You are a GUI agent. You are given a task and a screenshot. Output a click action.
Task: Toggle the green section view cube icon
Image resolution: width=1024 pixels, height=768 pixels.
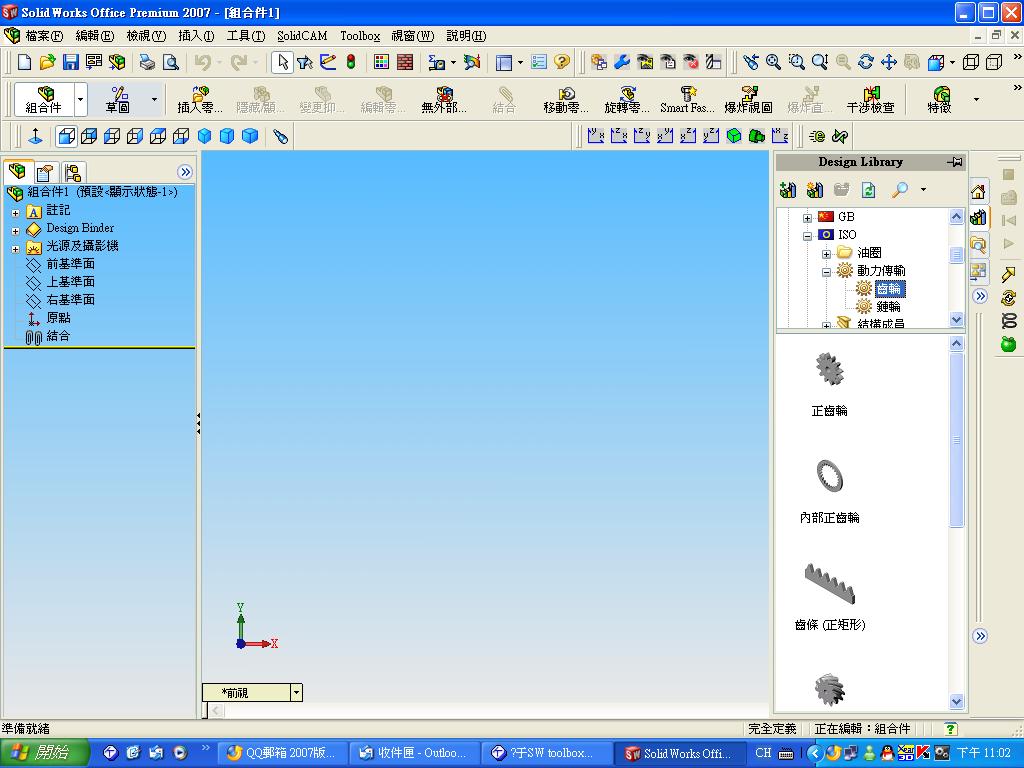tap(734, 136)
